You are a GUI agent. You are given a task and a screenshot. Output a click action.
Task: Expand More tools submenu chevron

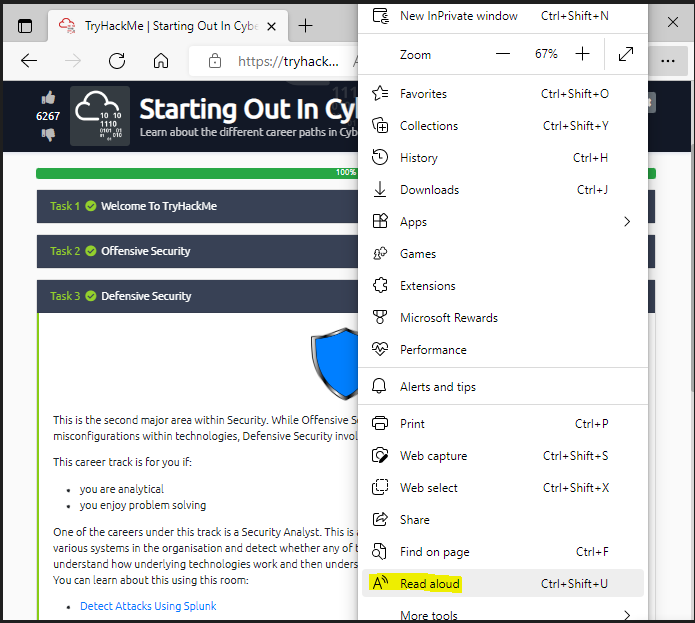627,615
